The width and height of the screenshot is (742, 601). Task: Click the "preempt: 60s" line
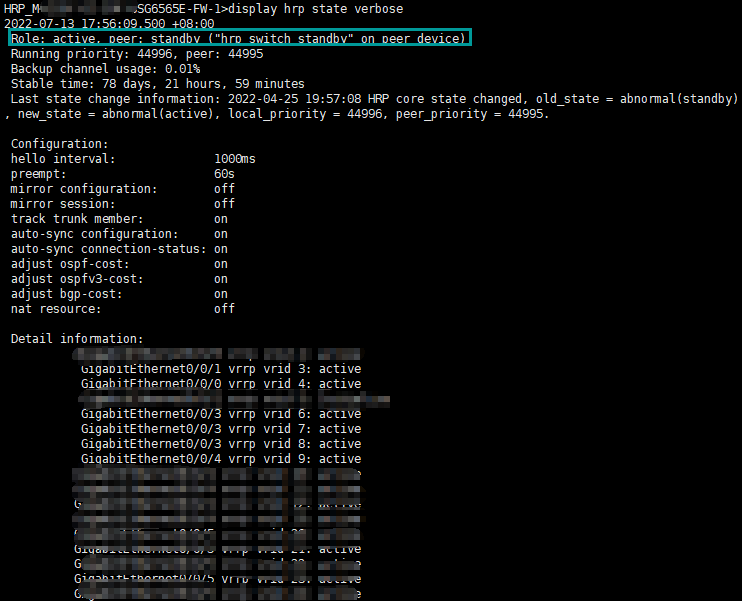(123, 174)
